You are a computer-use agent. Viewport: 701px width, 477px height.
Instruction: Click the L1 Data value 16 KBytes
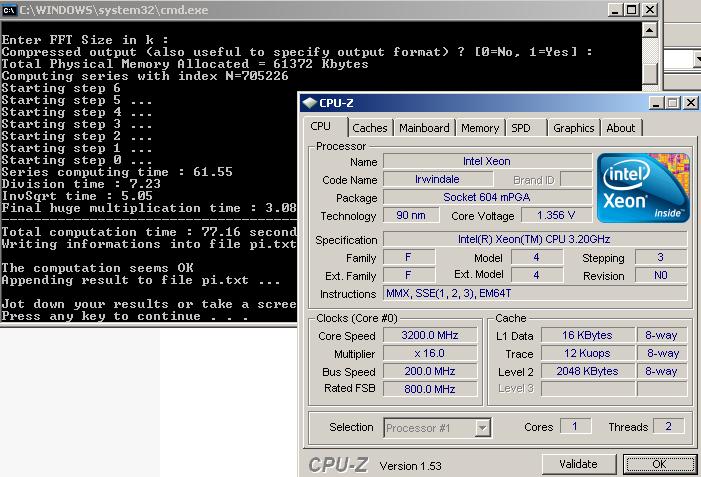point(587,335)
